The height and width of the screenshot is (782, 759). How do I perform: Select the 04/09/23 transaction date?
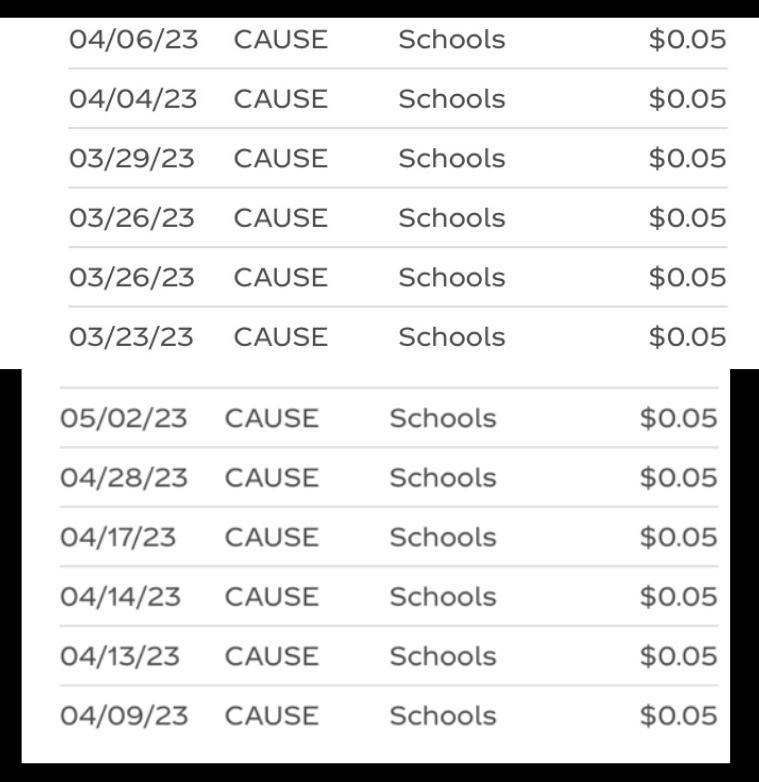tap(123, 716)
